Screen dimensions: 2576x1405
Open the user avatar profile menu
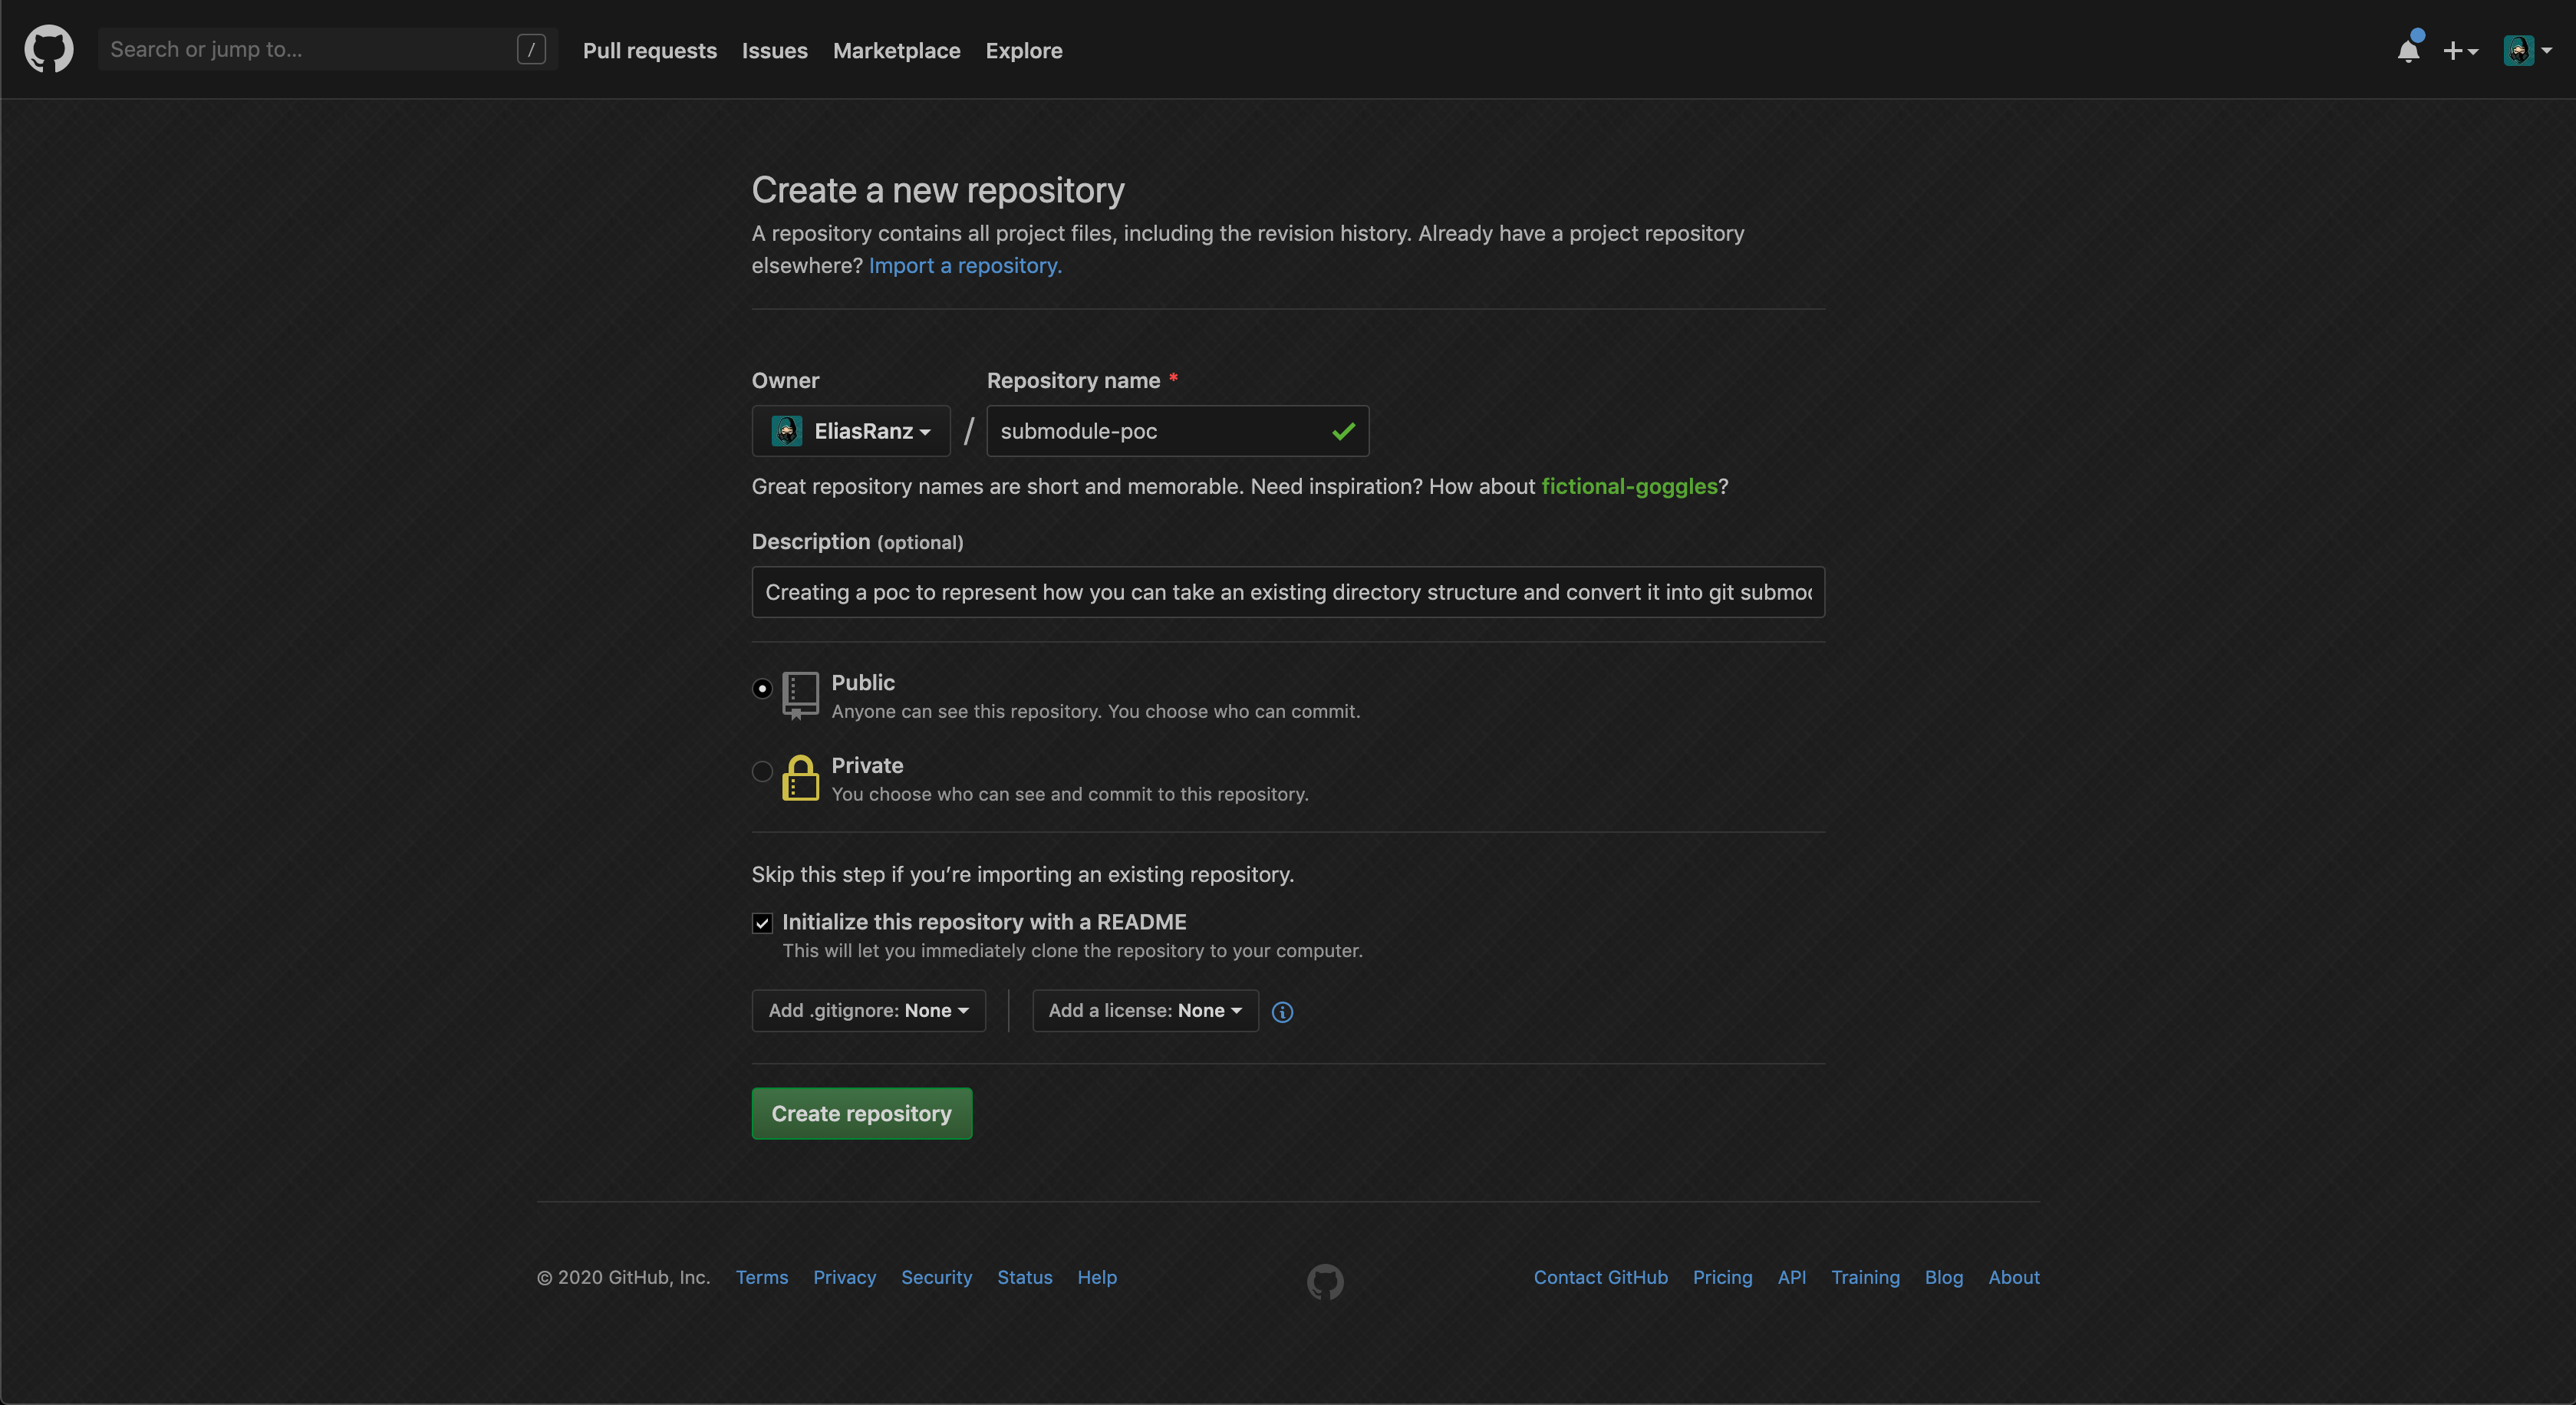[x=2527, y=50]
